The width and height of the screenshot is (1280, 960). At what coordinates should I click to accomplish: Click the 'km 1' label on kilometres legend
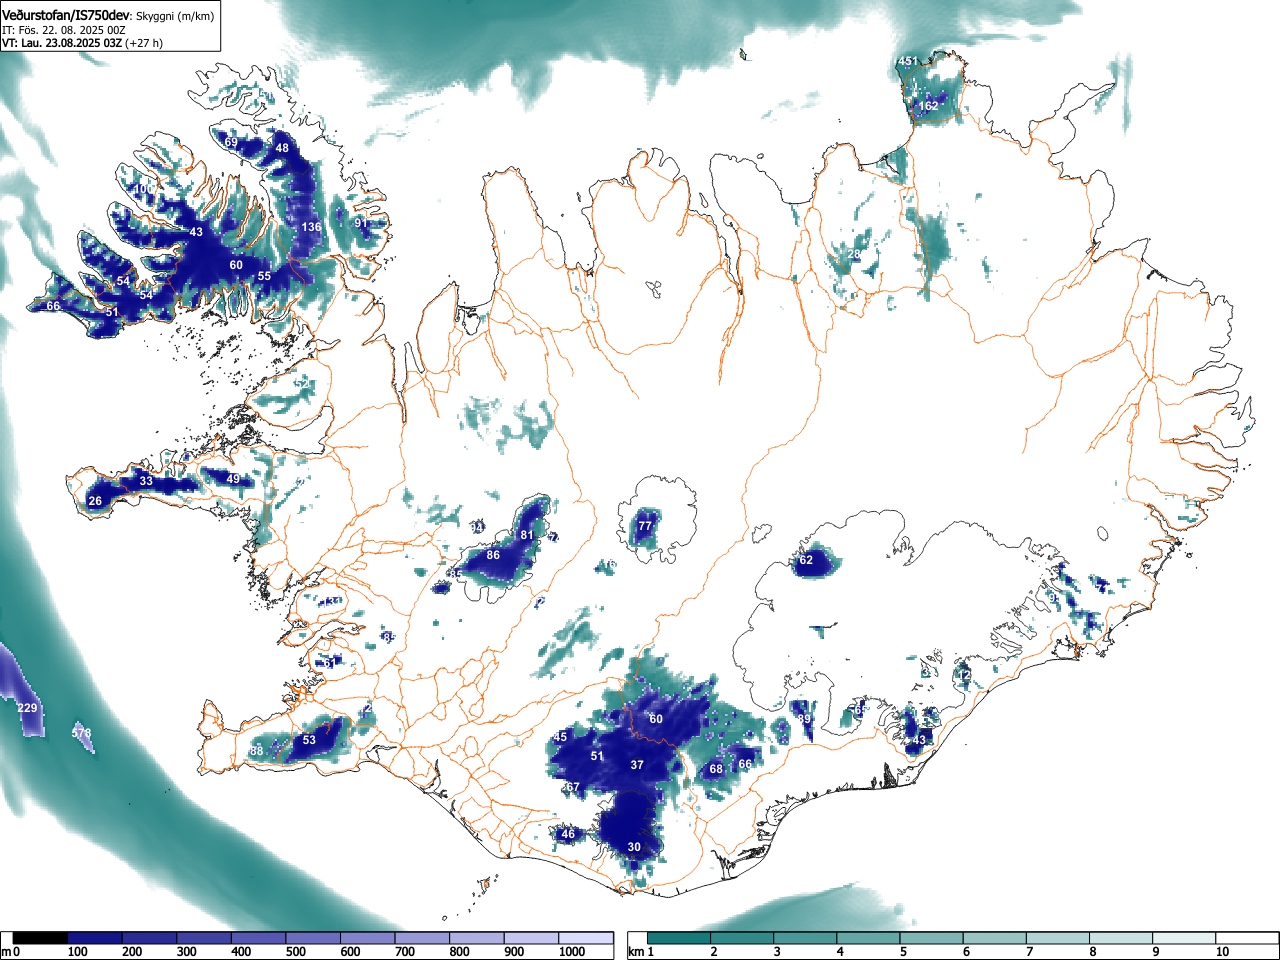(x=641, y=952)
